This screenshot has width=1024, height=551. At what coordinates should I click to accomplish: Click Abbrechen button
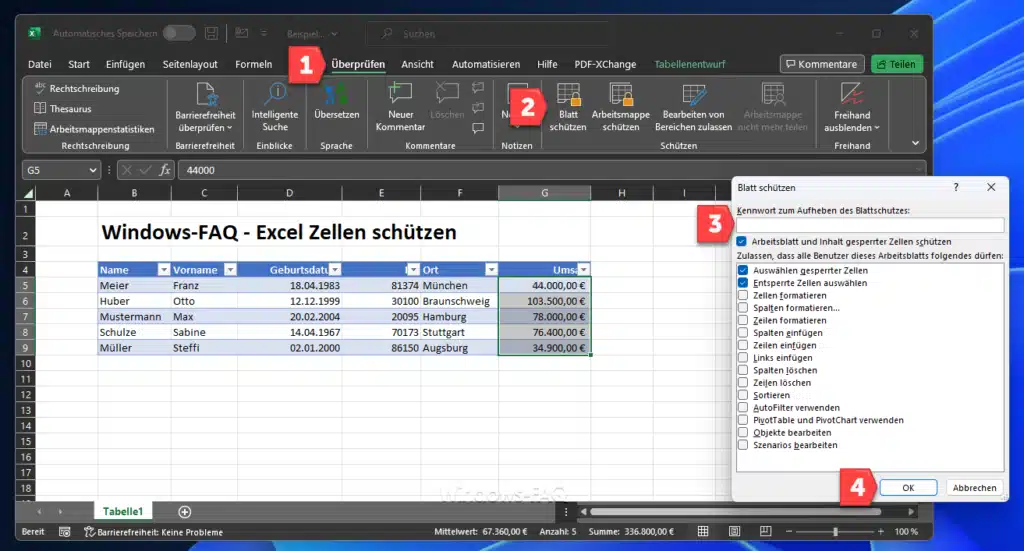(974, 488)
